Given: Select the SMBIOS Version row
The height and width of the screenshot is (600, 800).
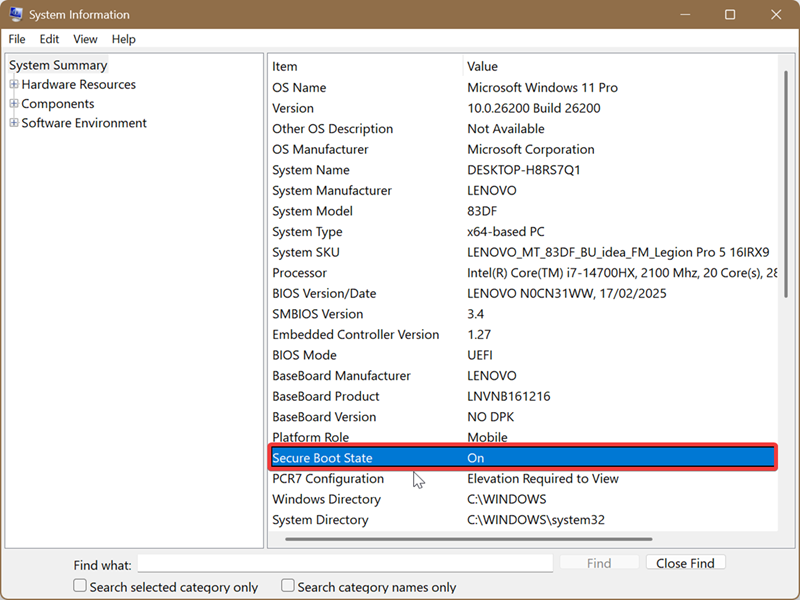Looking at the screenshot, I should [523, 314].
